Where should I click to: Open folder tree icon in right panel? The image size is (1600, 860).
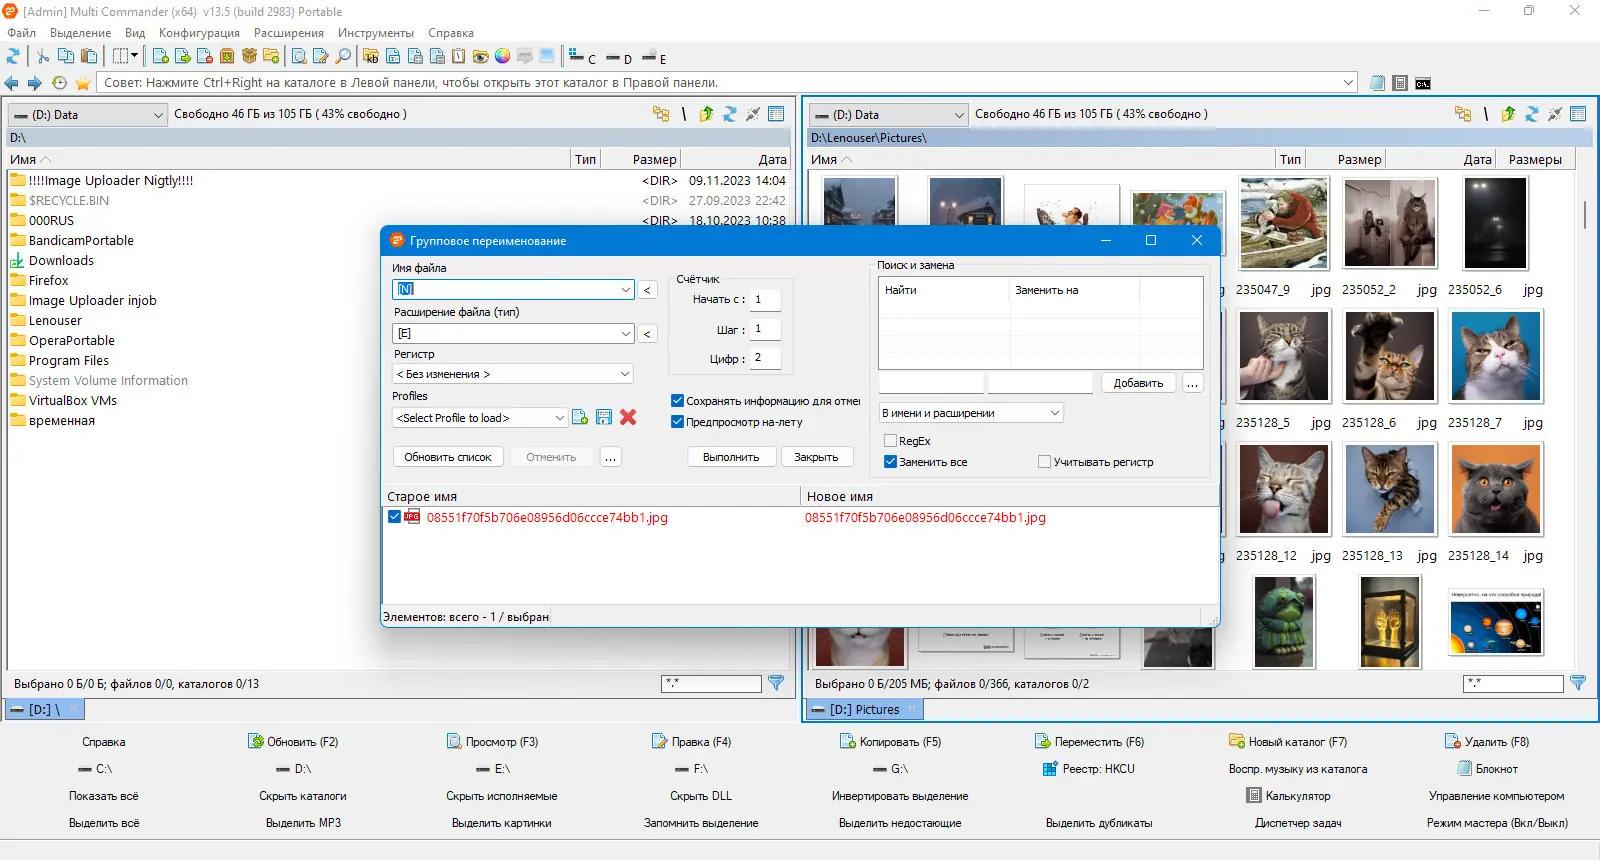click(x=1463, y=114)
